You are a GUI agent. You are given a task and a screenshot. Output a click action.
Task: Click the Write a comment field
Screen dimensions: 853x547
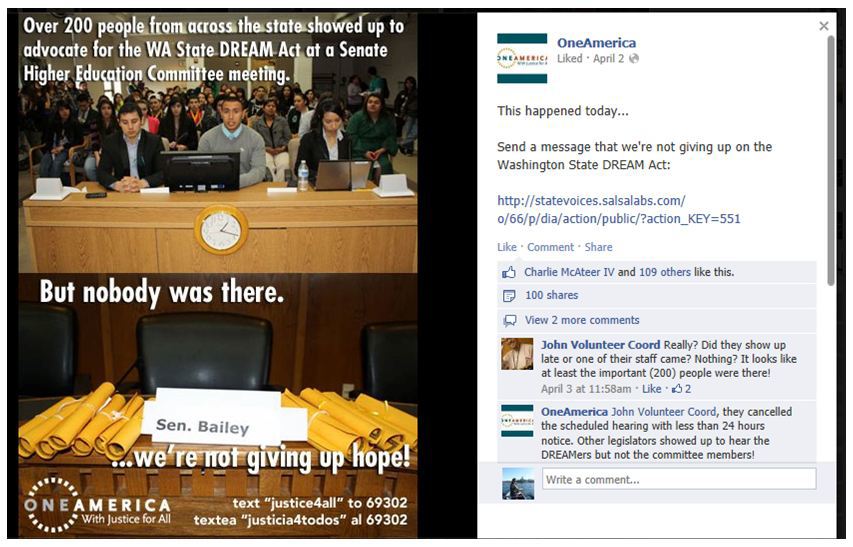pos(679,479)
